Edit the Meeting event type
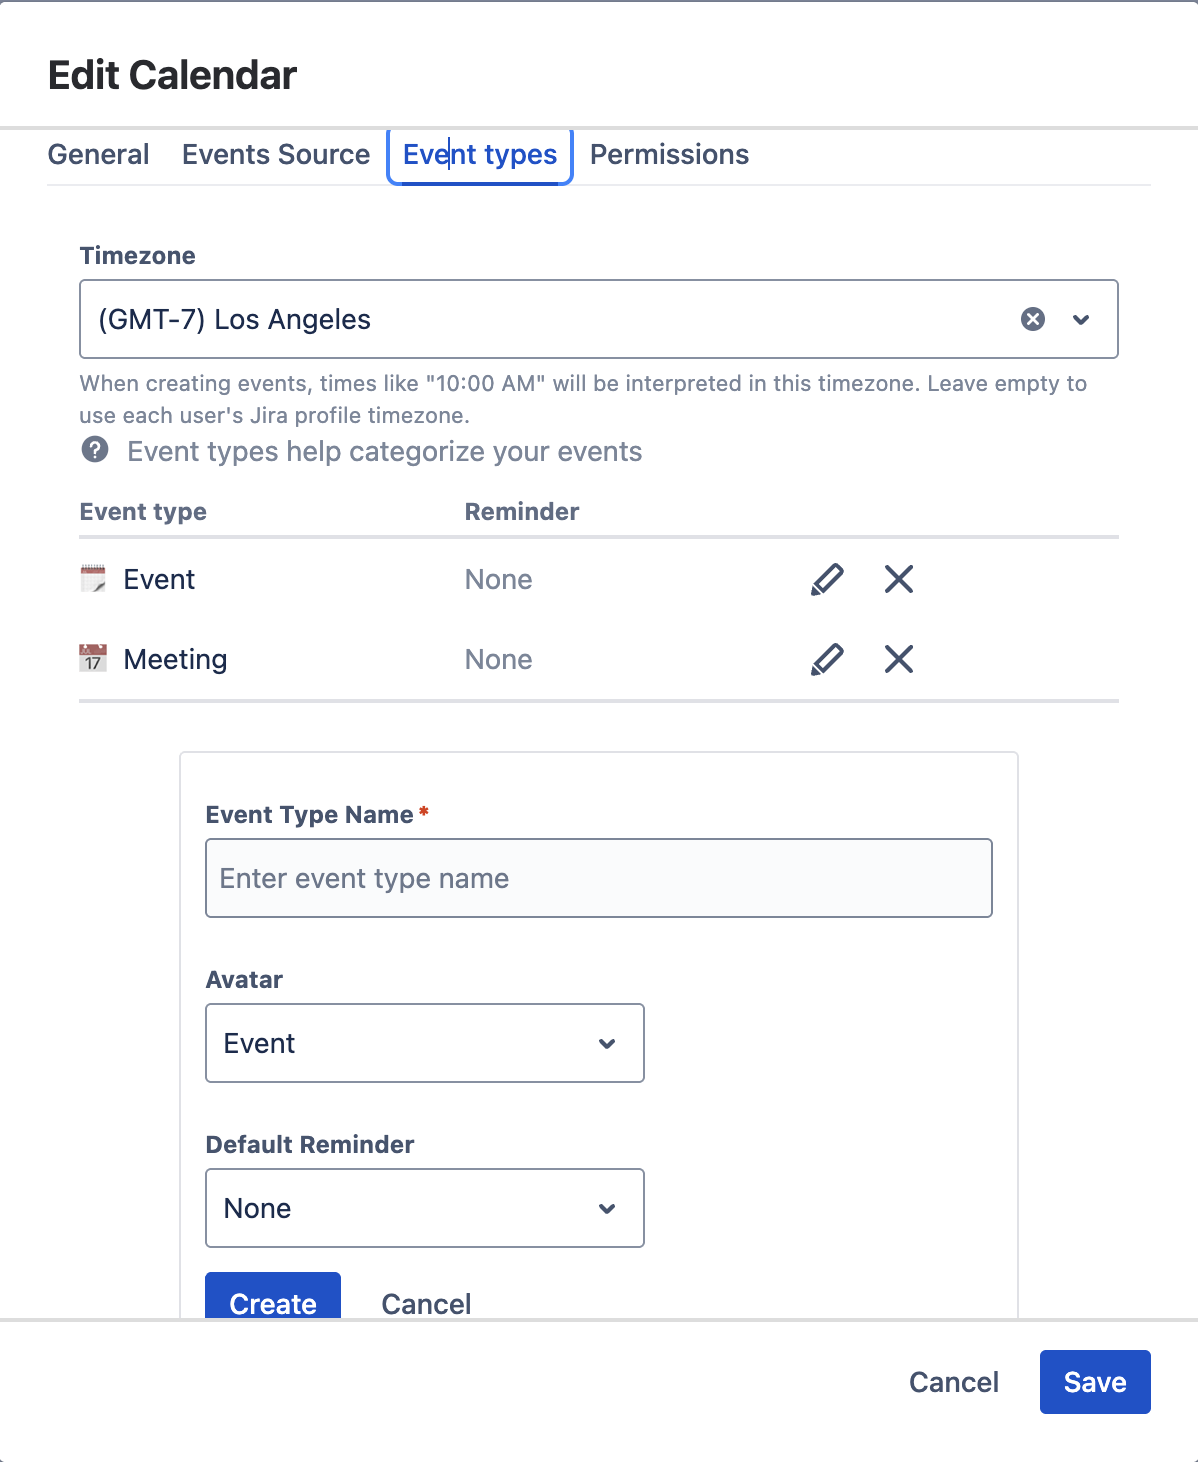 [x=827, y=659]
